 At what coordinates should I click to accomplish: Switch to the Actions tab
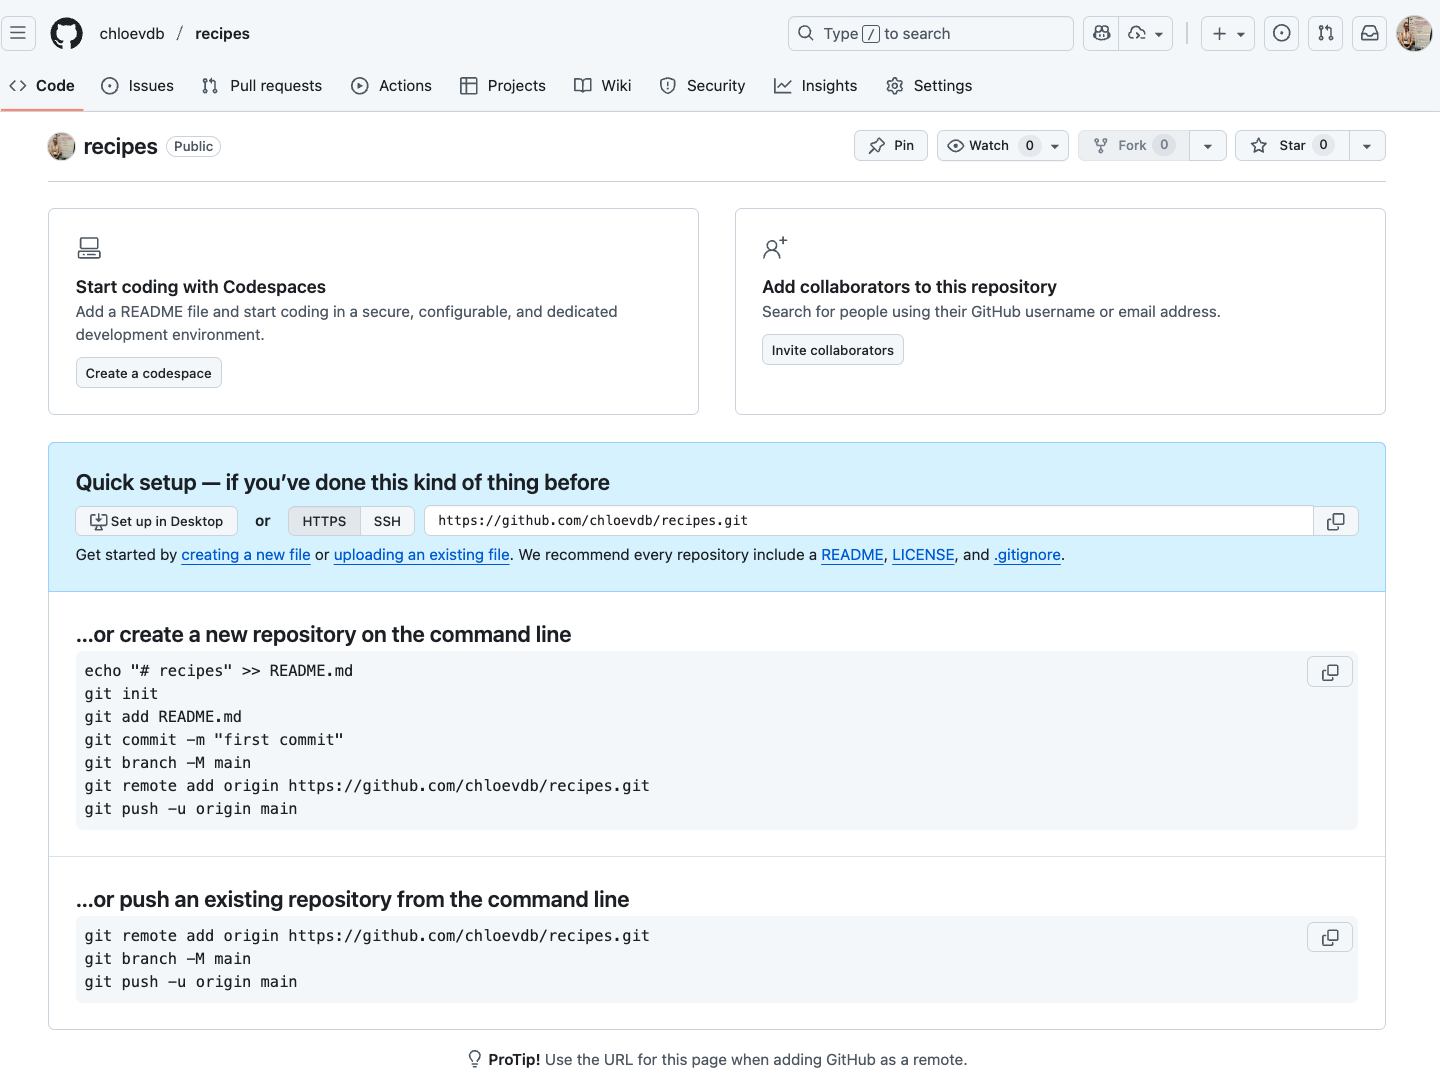(392, 86)
